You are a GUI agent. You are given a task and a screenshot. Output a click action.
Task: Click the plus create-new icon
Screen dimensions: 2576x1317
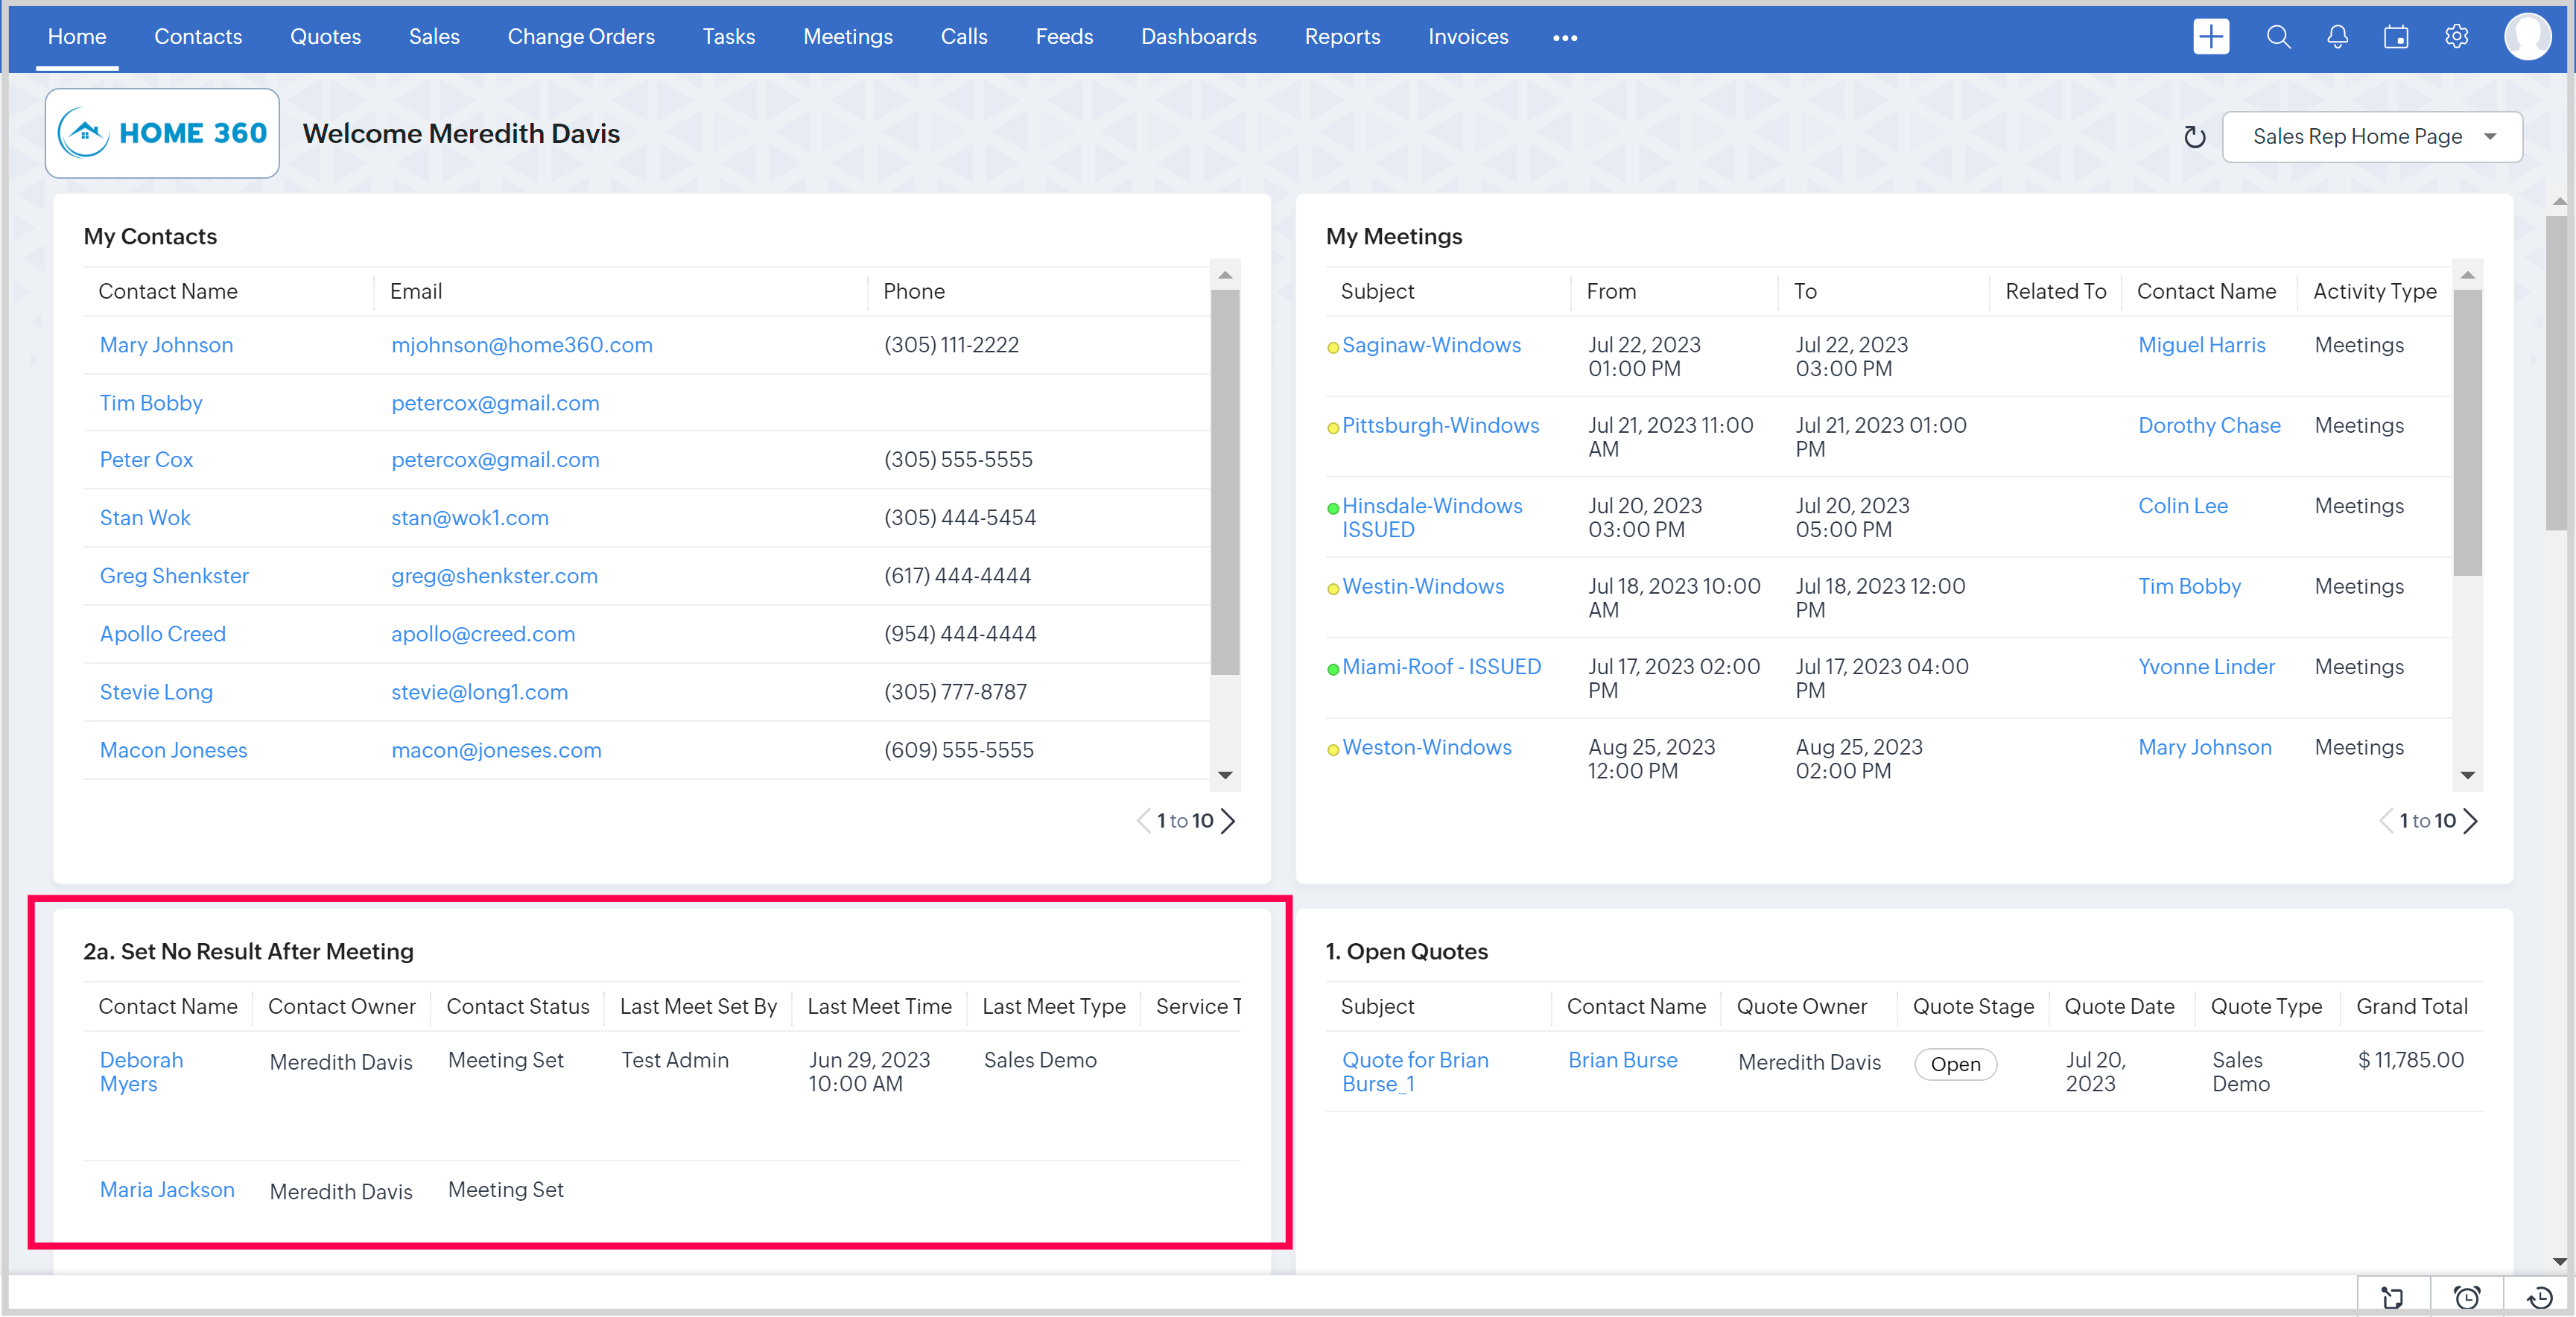pos(2210,37)
